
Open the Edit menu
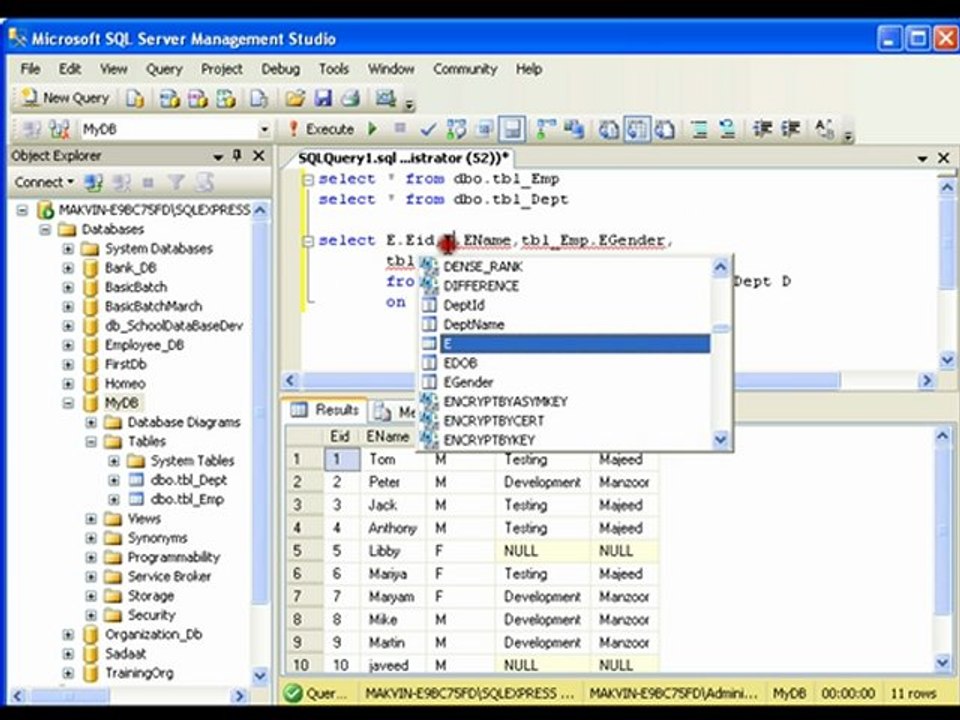[x=70, y=69]
